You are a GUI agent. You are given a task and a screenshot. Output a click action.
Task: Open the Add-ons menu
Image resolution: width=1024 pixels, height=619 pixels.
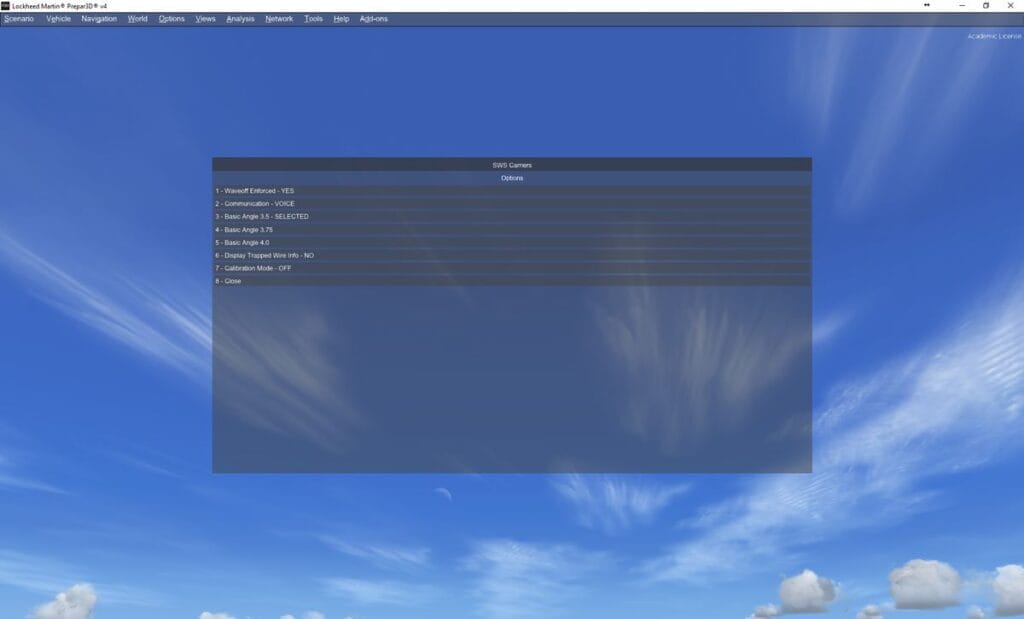click(x=374, y=19)
